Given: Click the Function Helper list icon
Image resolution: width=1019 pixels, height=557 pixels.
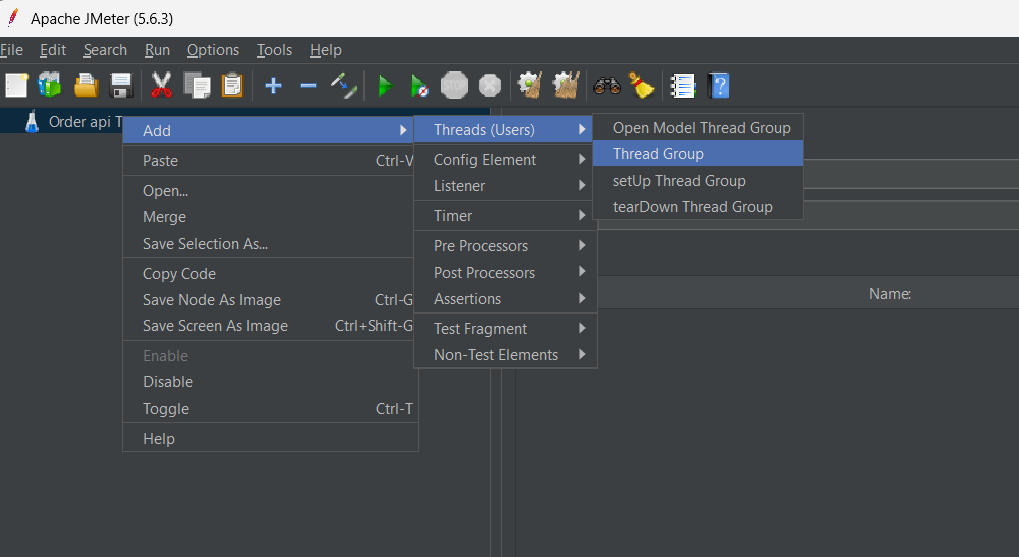Looking at the screenshot, I should 682,85.
